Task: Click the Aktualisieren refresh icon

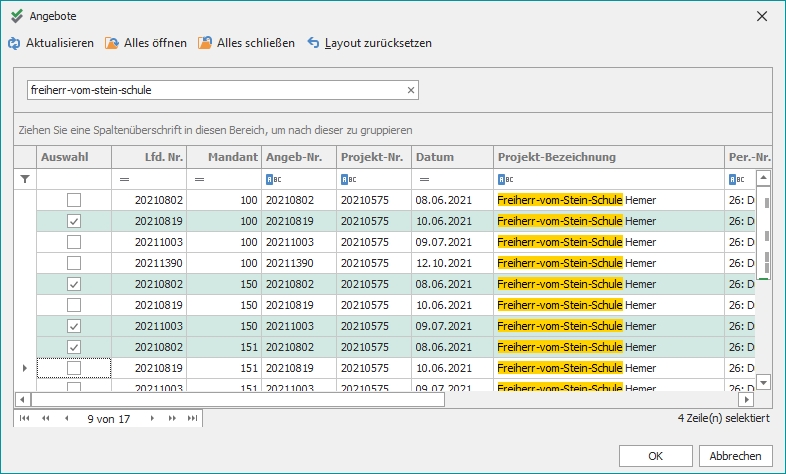Action: [14, 43]
